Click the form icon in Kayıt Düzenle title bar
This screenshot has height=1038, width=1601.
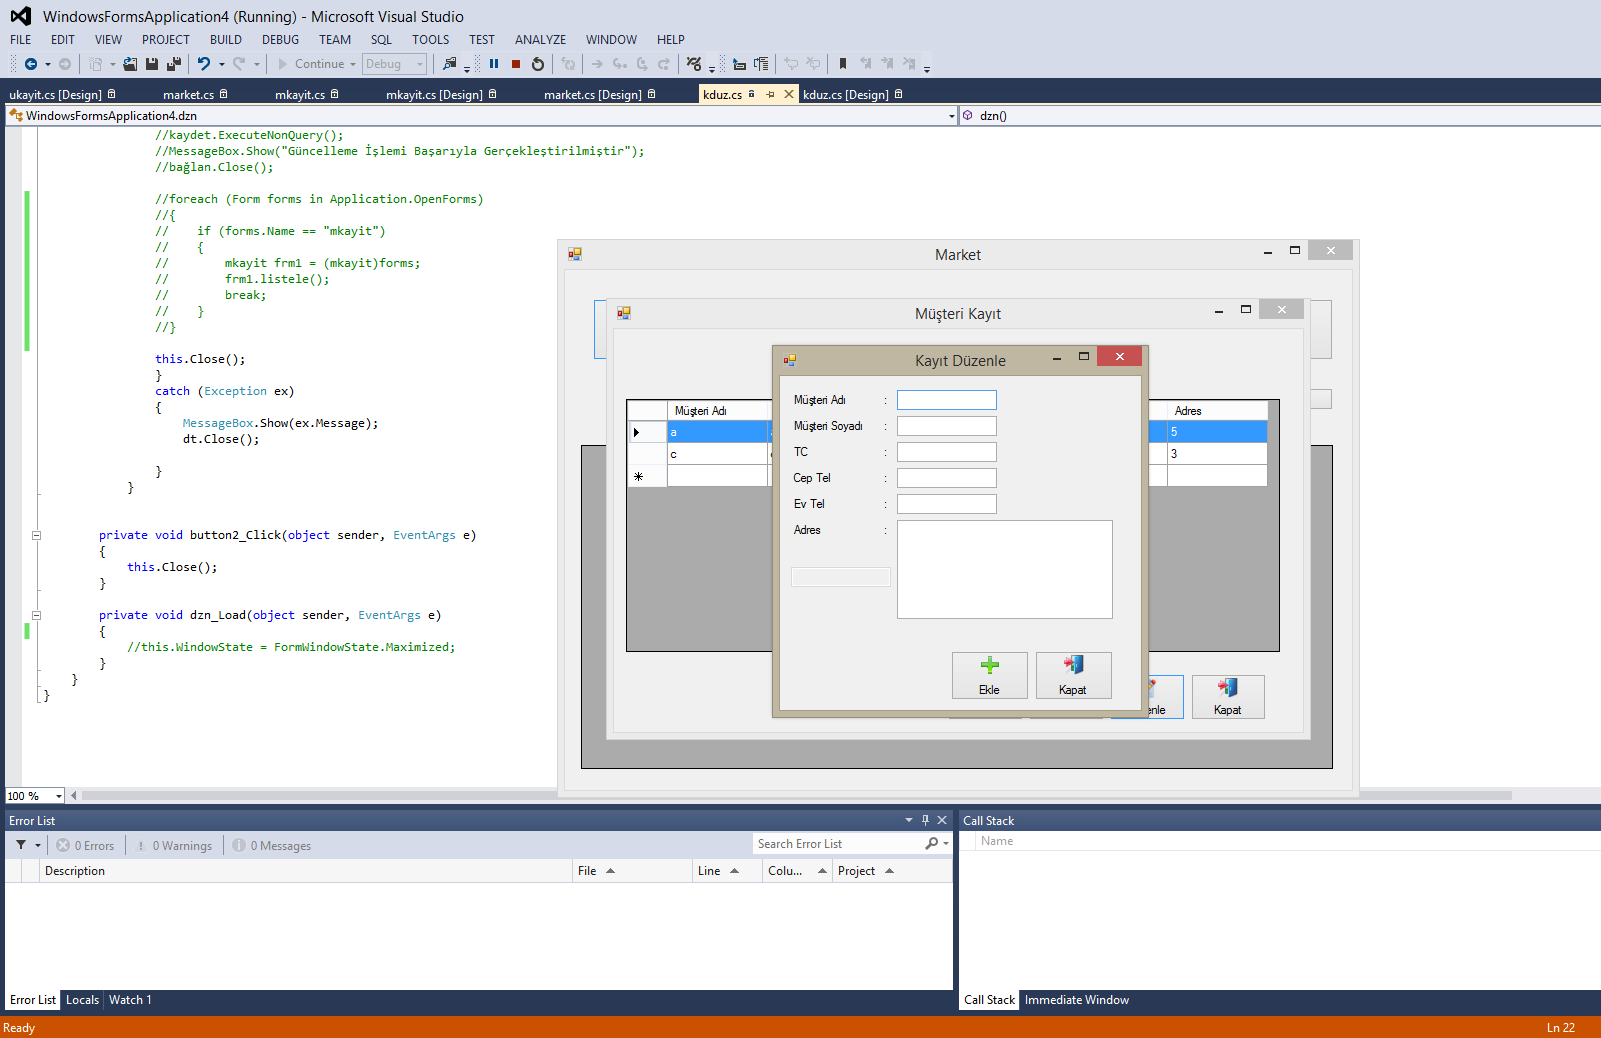790,360
